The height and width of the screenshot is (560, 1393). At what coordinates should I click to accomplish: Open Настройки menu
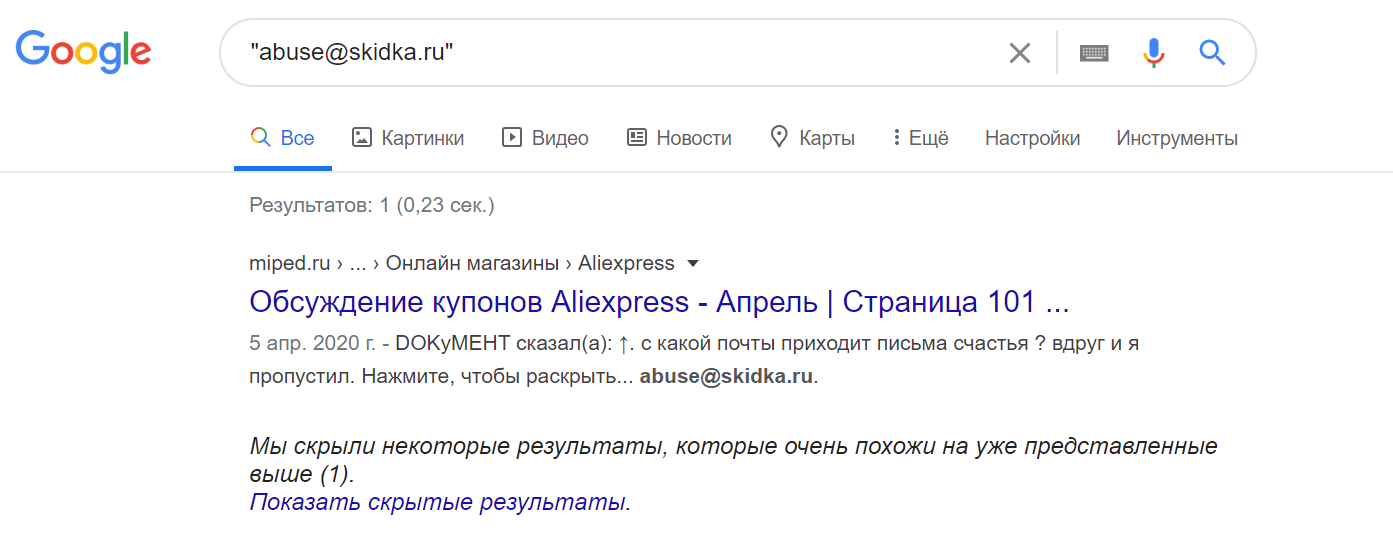1032,139
